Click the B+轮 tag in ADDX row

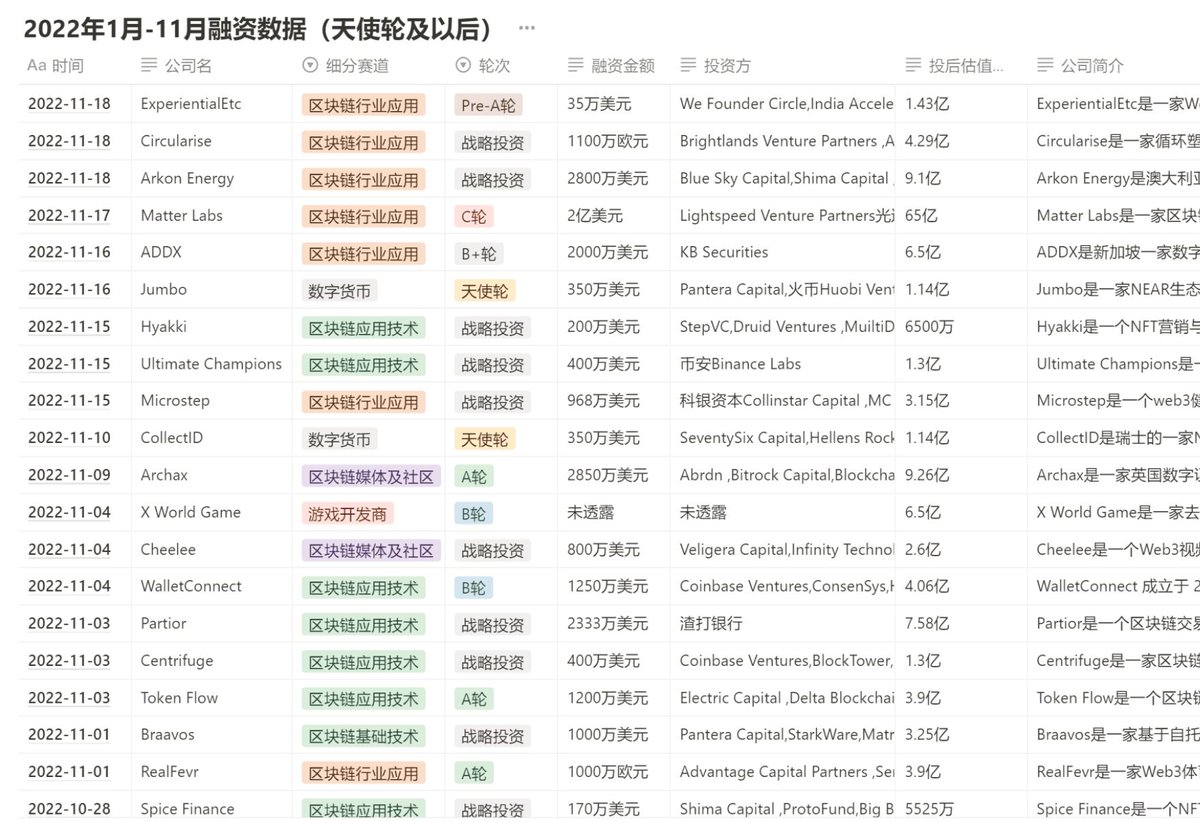(x=478, y=253)
